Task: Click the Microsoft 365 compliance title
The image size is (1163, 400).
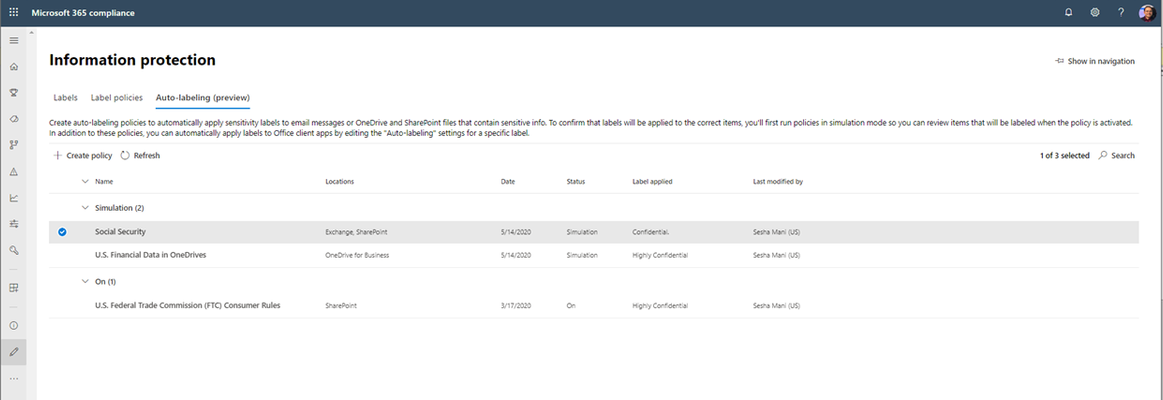Action: click(83, 13)
